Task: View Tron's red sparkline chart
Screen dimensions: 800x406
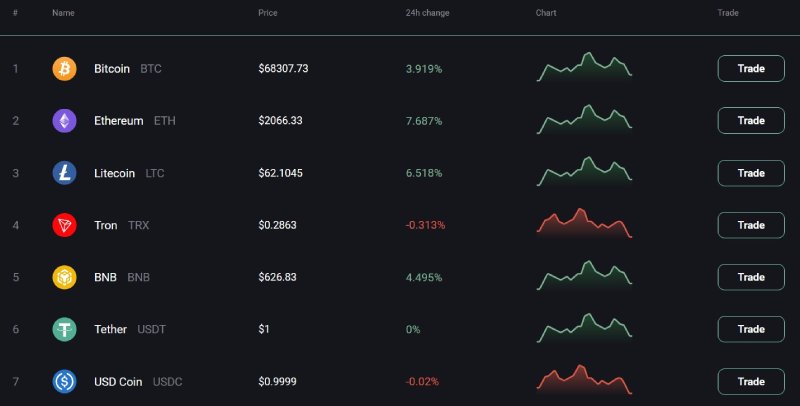Action: (585, 224)
